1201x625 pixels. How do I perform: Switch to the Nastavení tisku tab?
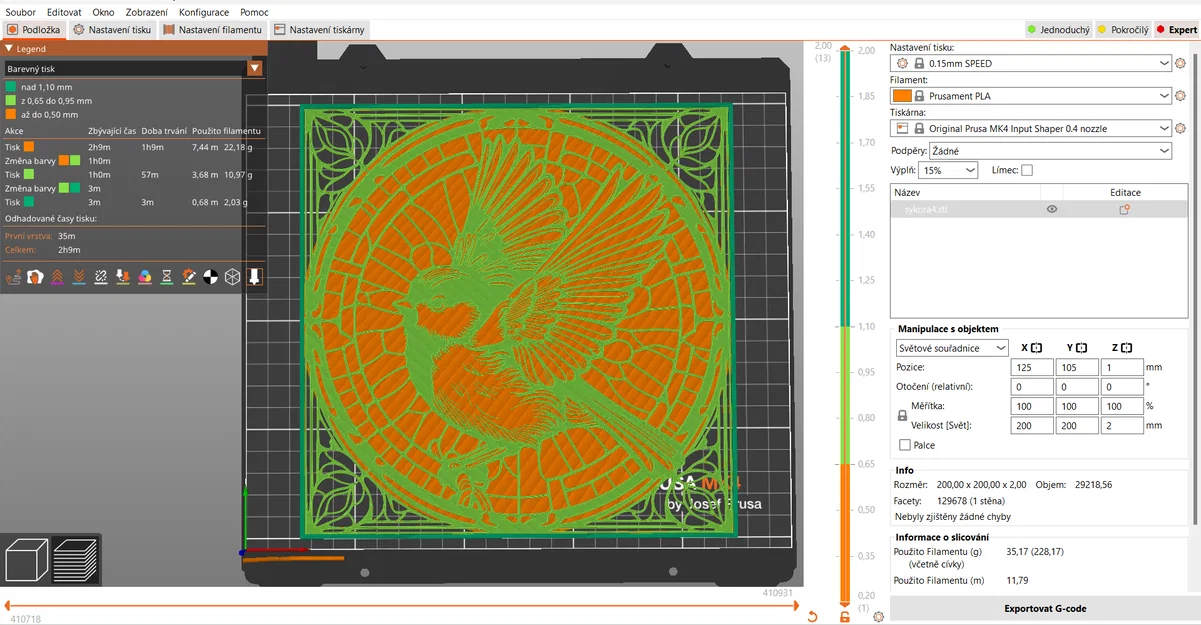pos(112,30)
